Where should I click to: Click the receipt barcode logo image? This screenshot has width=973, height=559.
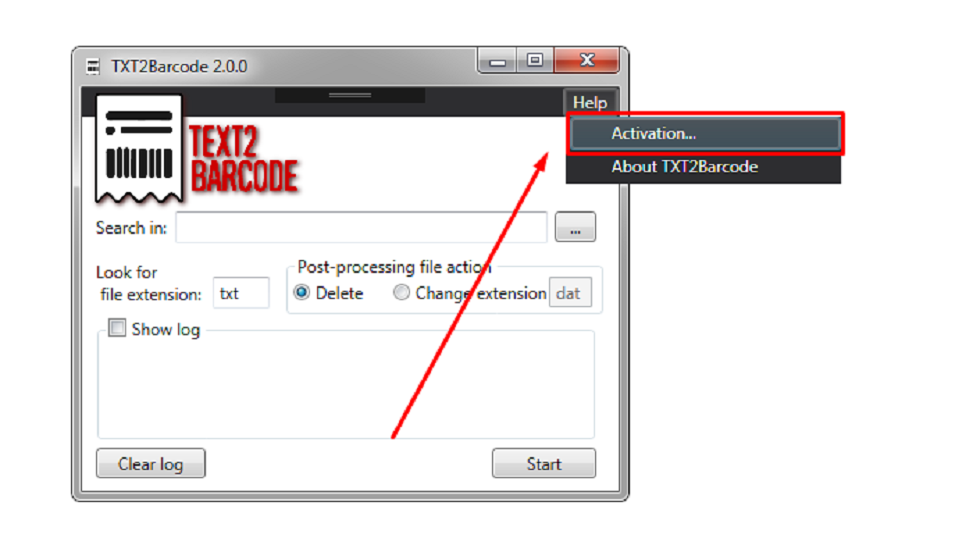[x=139, y=149]
